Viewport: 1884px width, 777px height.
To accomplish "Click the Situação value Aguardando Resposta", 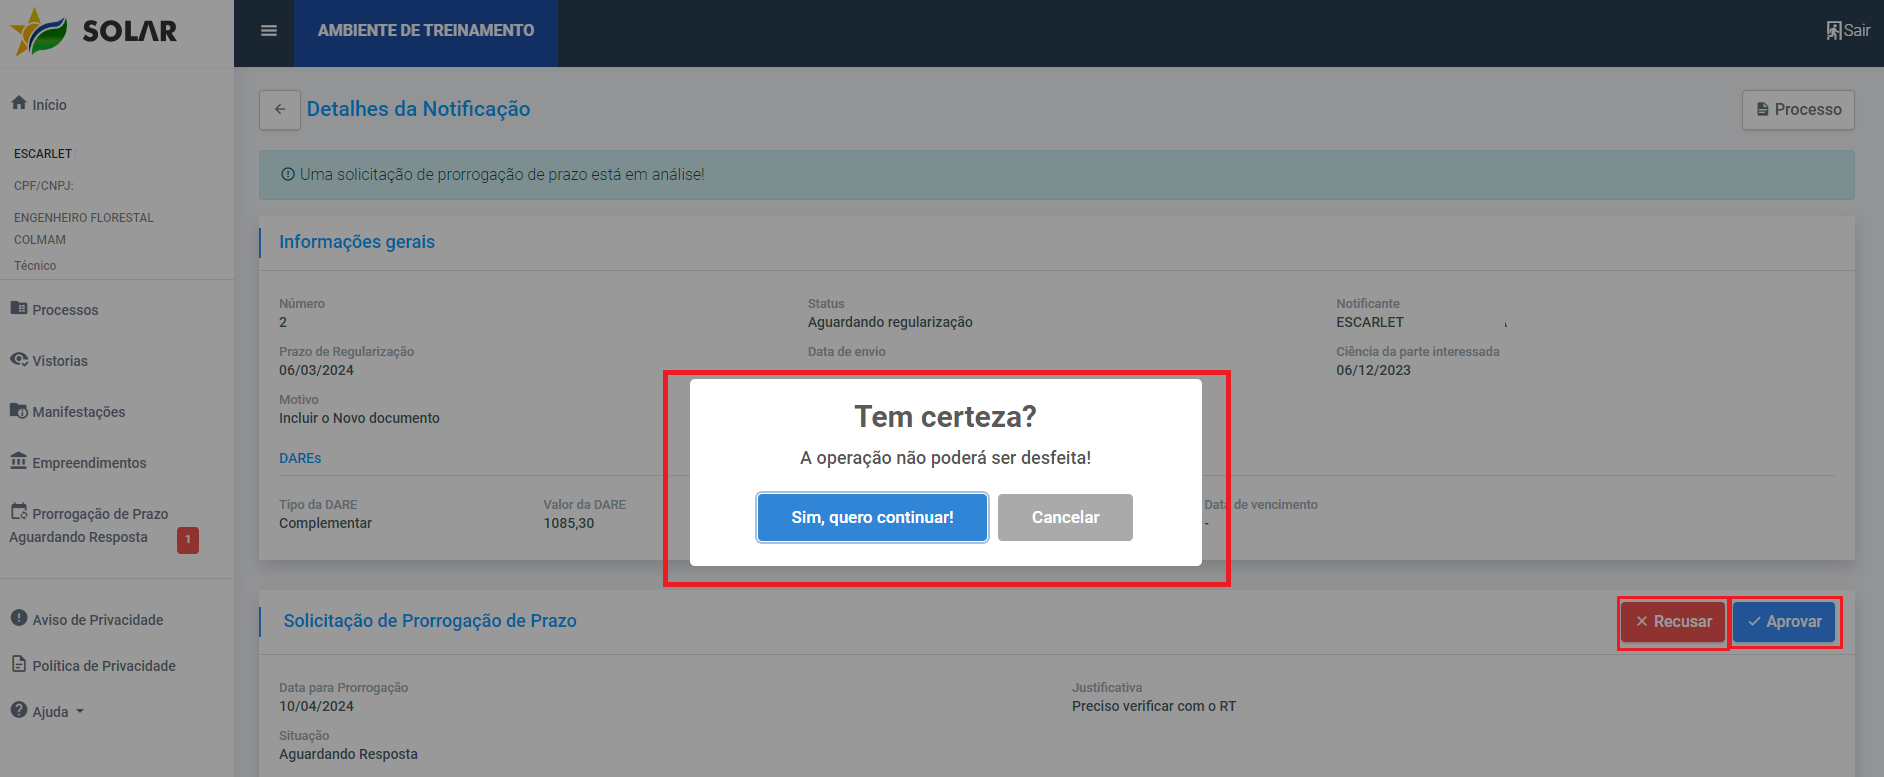I will 348,754.
